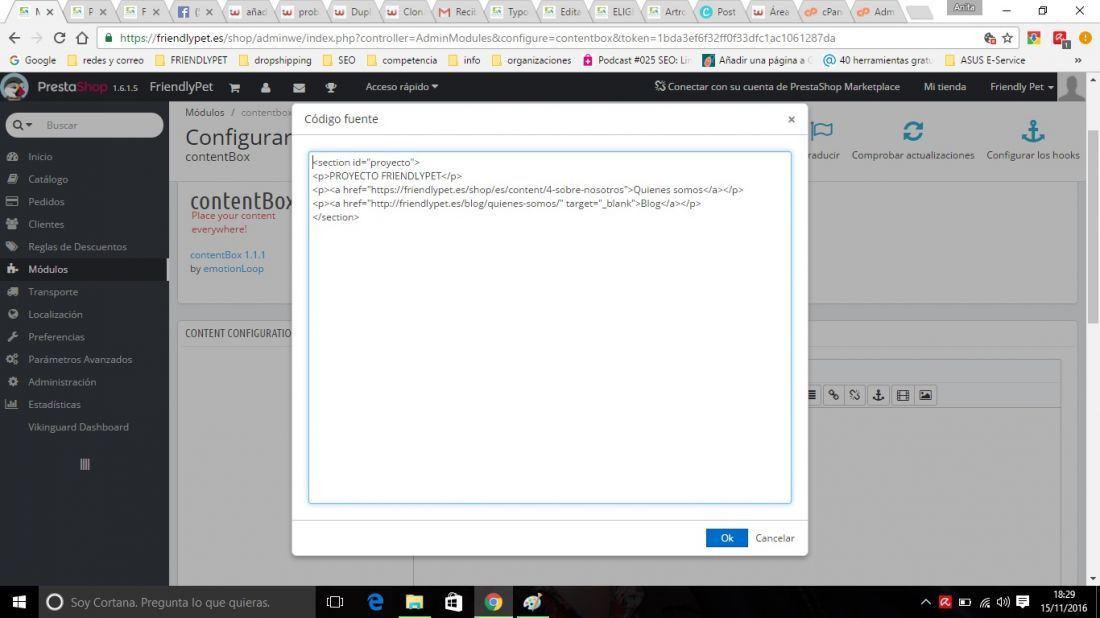1100x618 pixels.
Task: Open the competencia bookmarks folder
Action: point(402,60)
